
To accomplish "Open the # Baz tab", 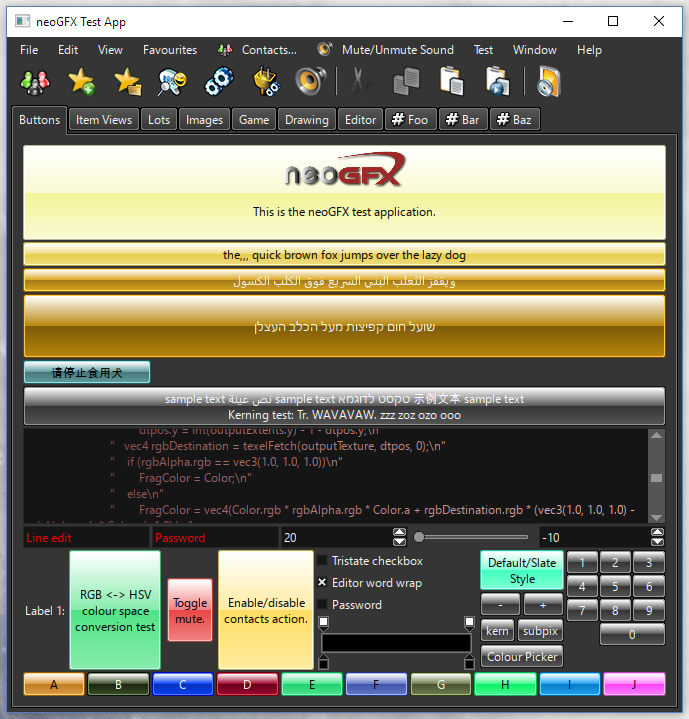I will click(x=515, y=120).
